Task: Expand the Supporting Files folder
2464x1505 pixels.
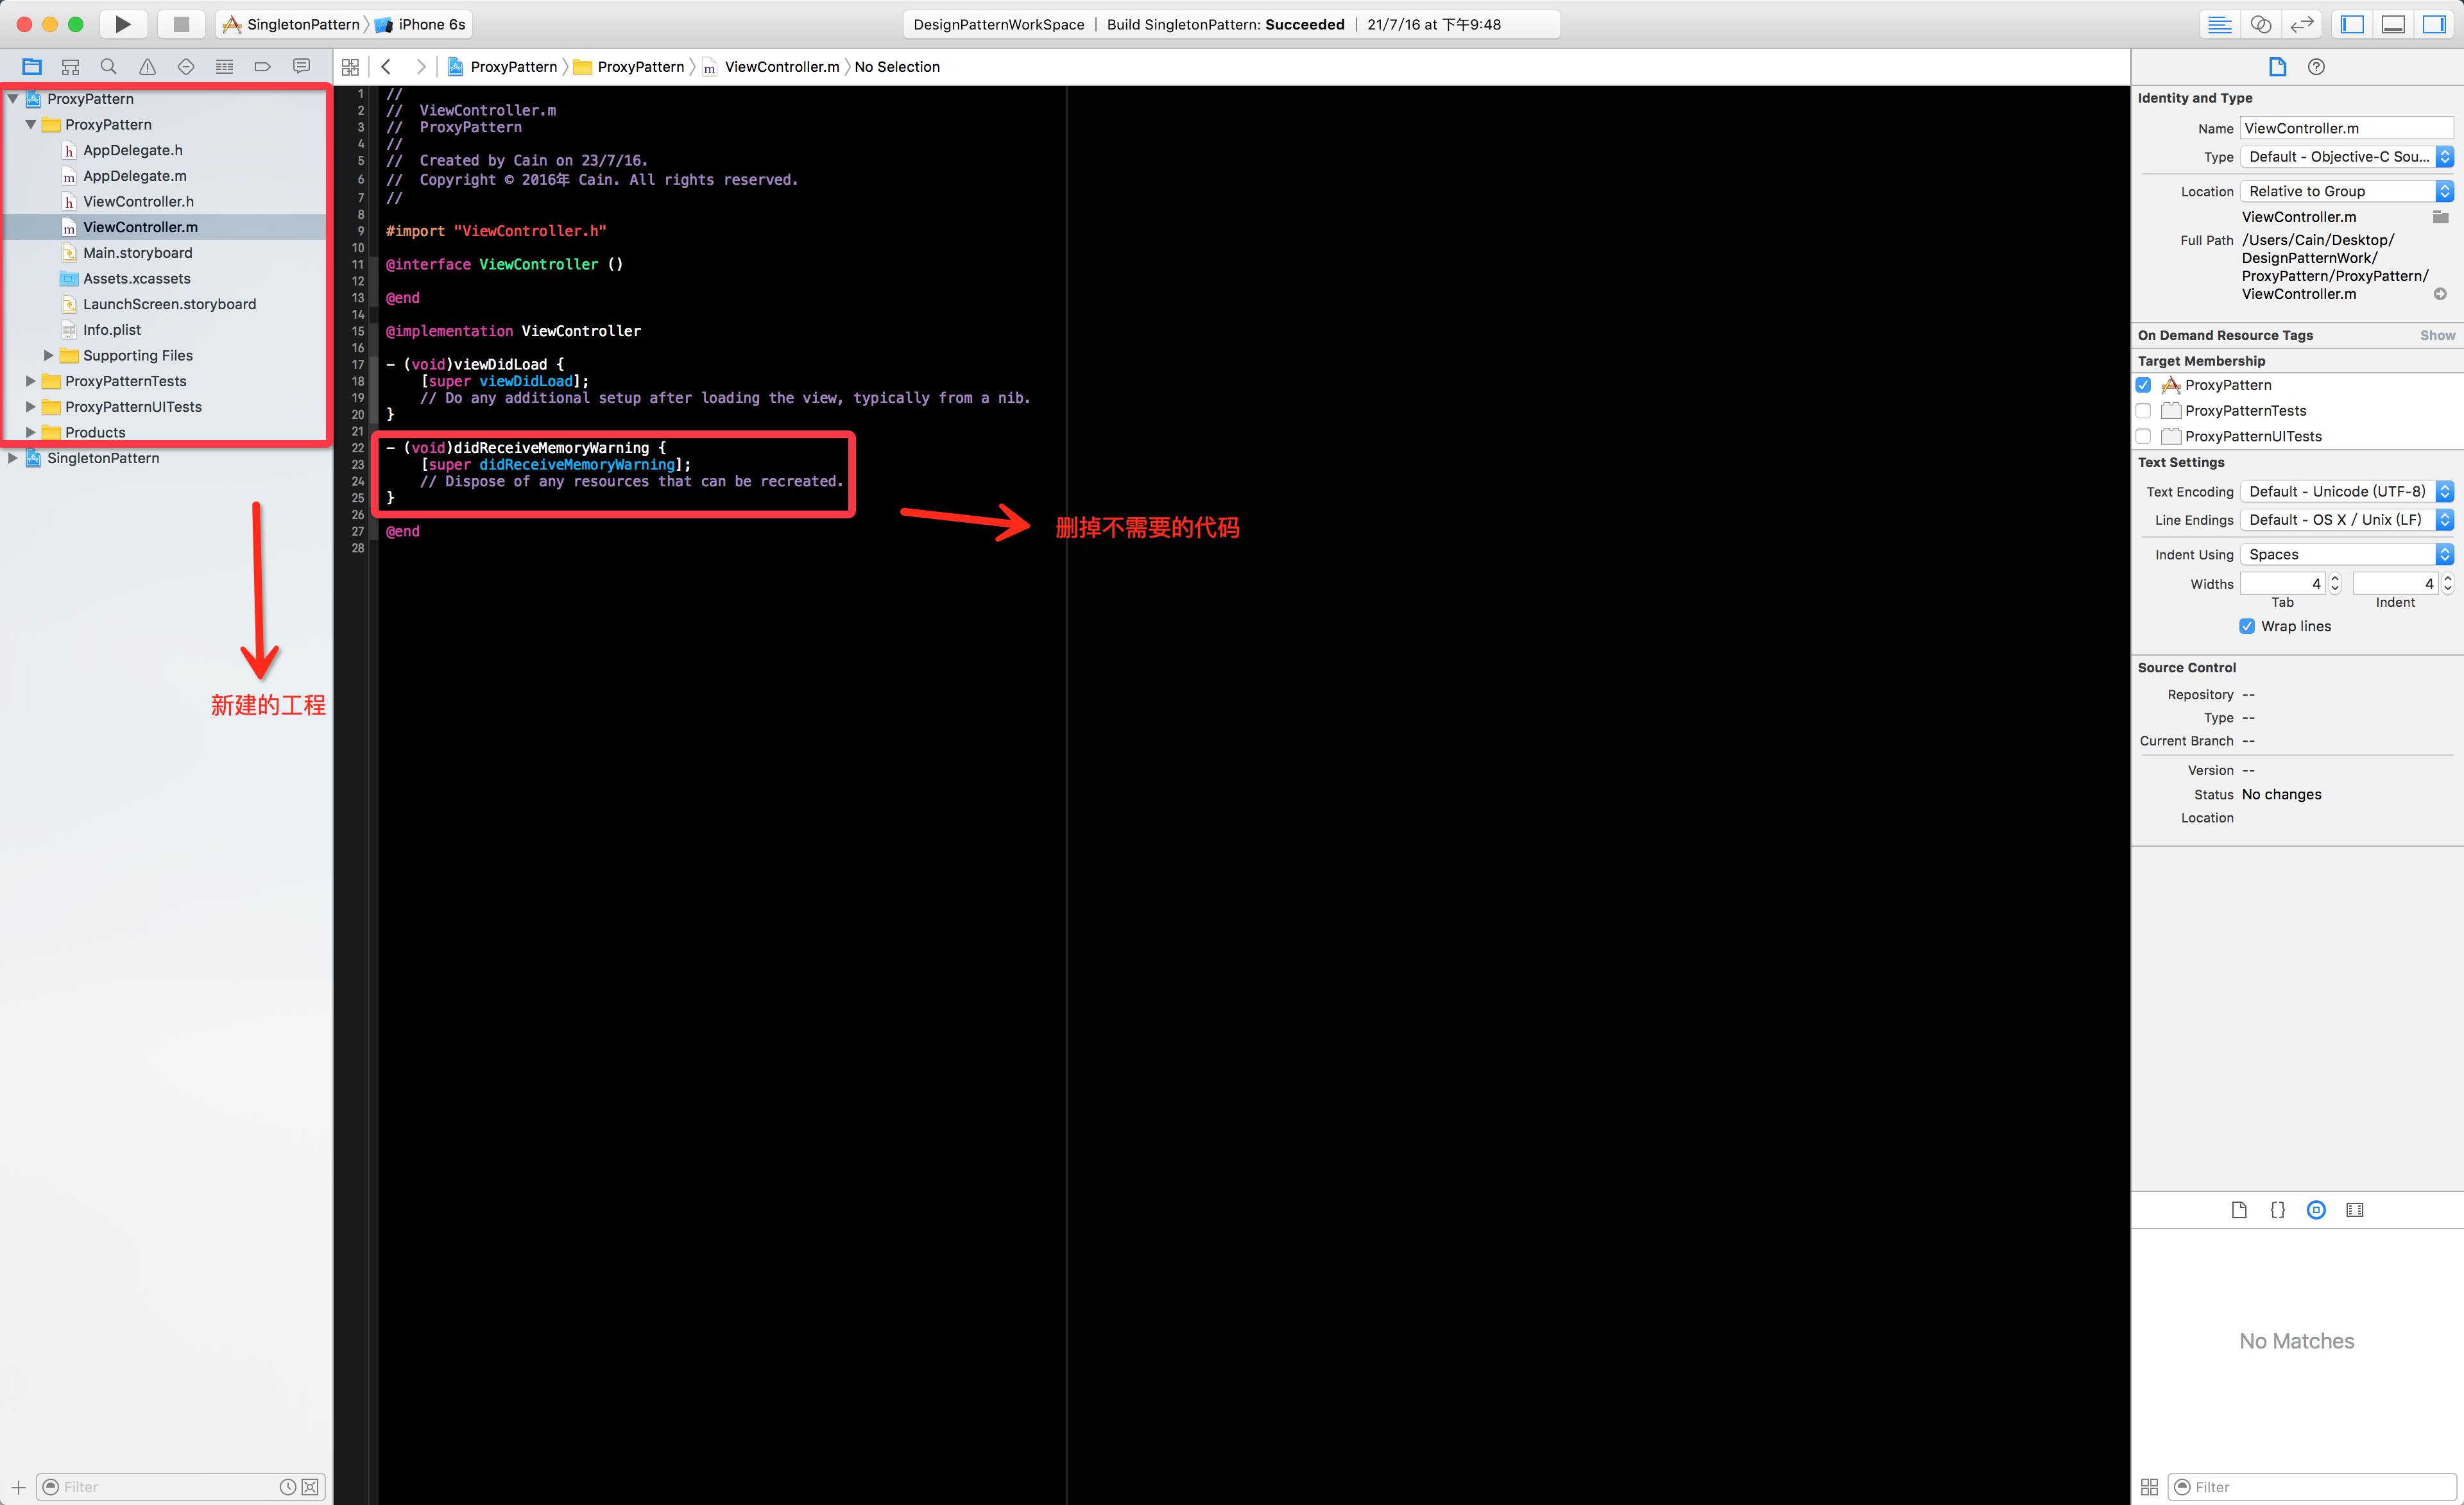Action: (48, 355)
